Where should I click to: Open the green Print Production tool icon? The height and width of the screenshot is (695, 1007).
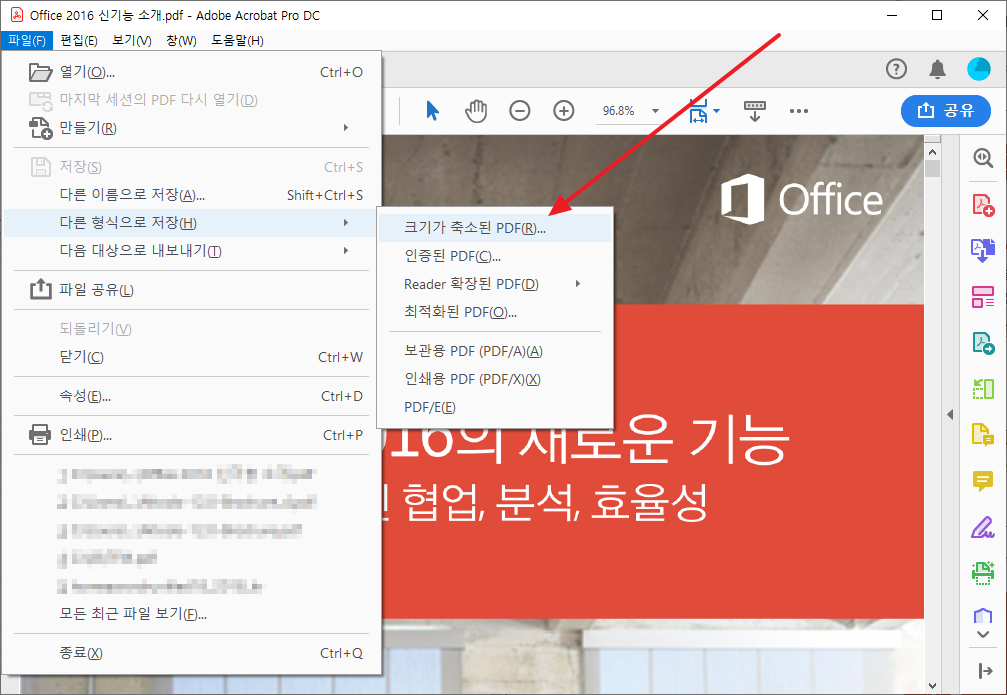(983, 572)
